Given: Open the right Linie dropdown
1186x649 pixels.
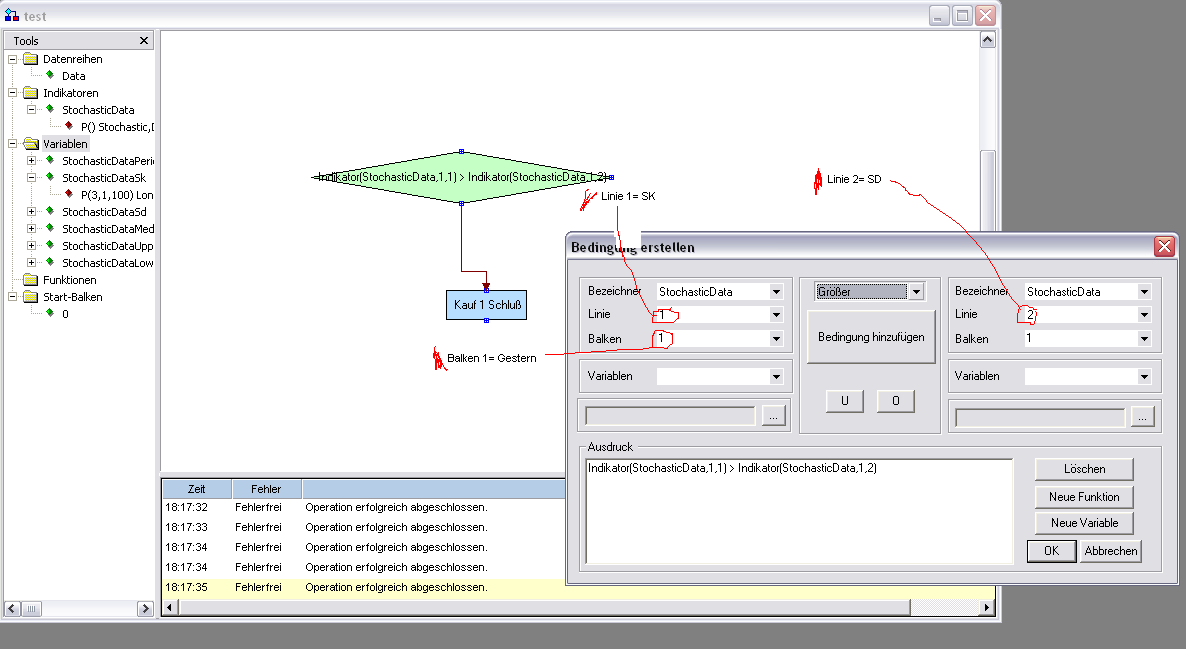Looking at the screenshot, I should 1144,315.
